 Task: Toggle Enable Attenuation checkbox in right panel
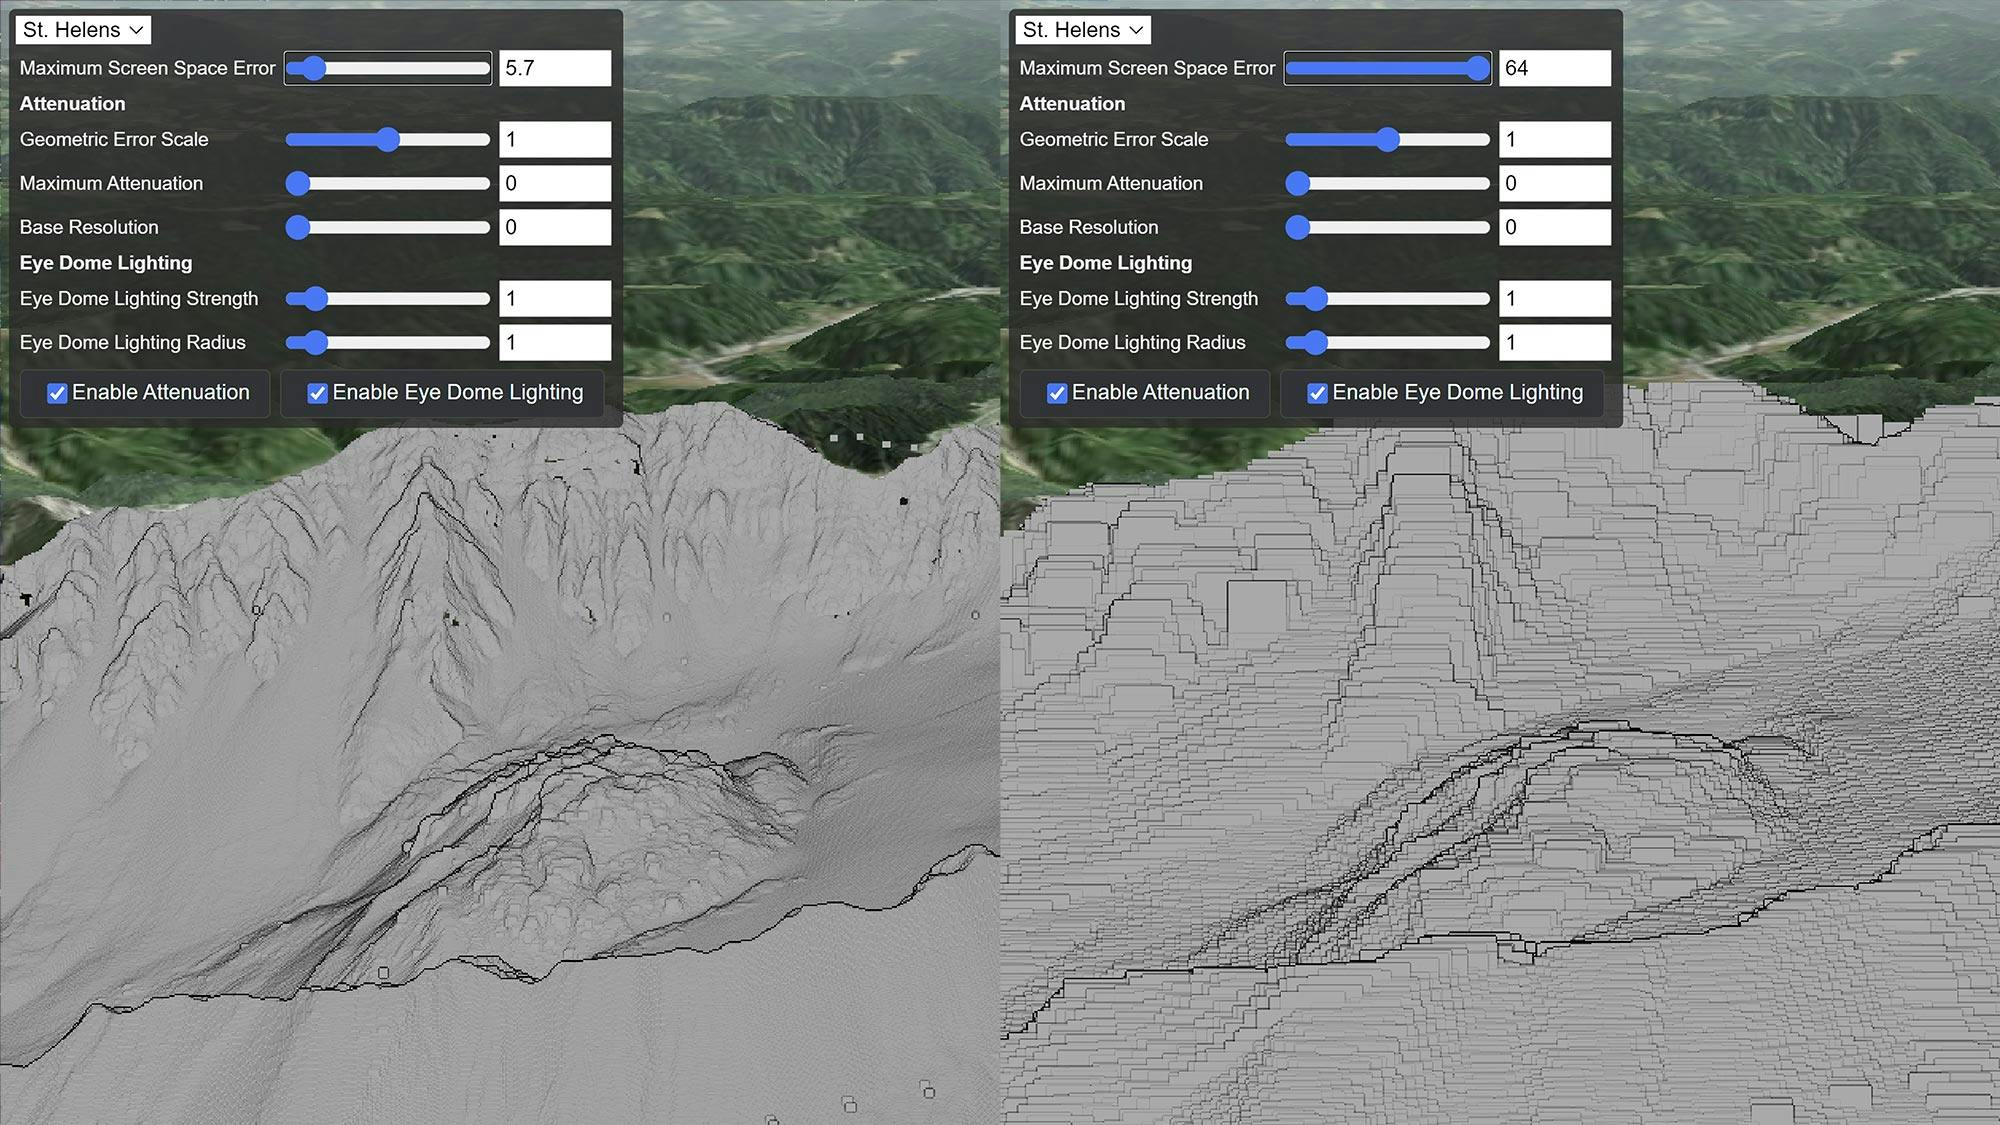coord(1058,393)
